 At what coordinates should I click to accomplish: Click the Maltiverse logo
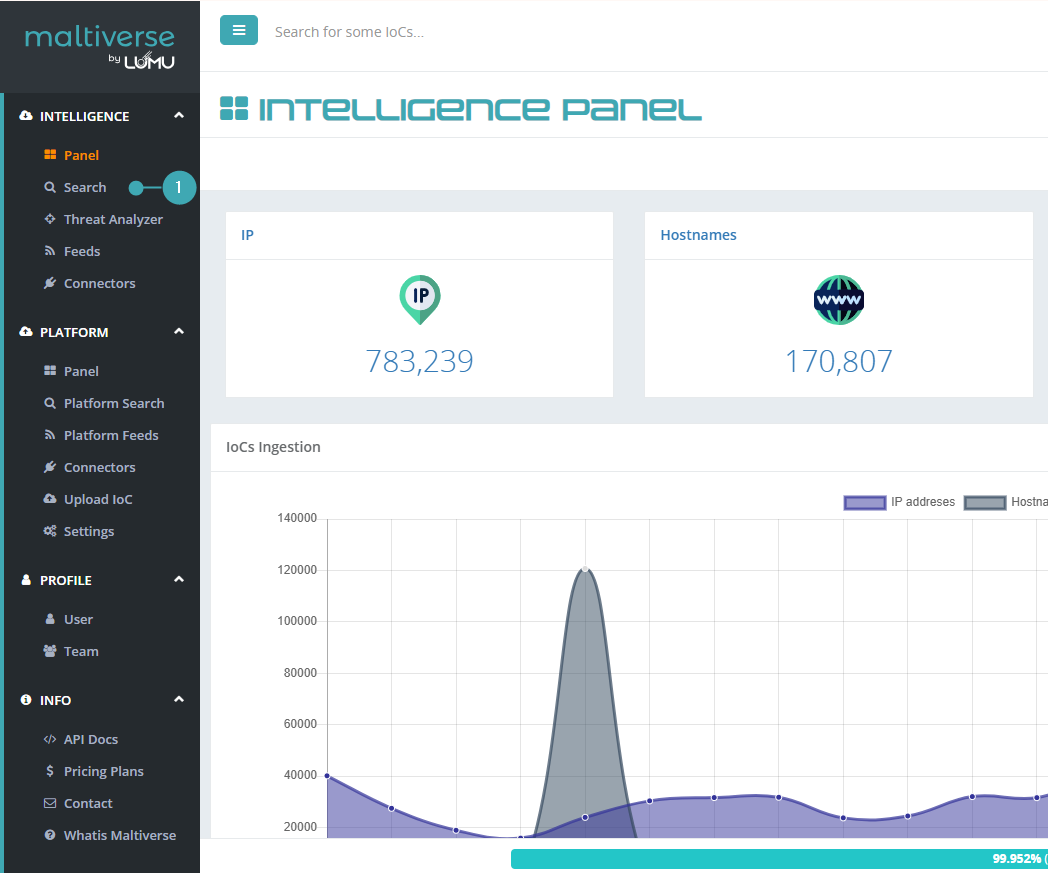coord(100,46)
